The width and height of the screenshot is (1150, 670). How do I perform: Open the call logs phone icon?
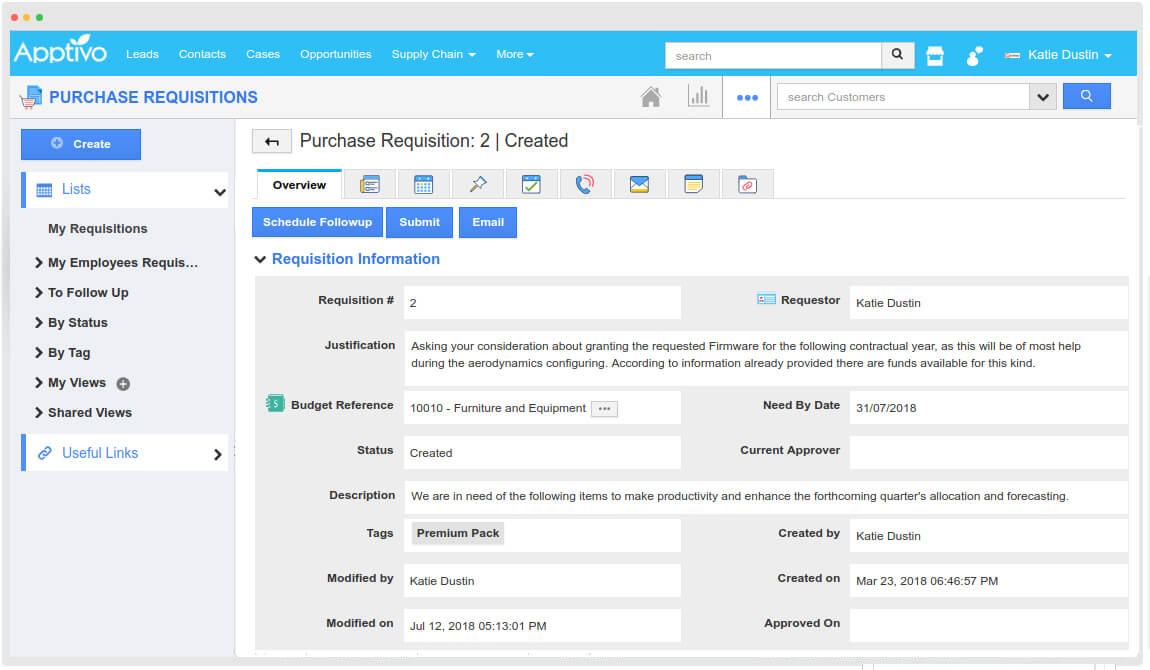pos(585,185)
